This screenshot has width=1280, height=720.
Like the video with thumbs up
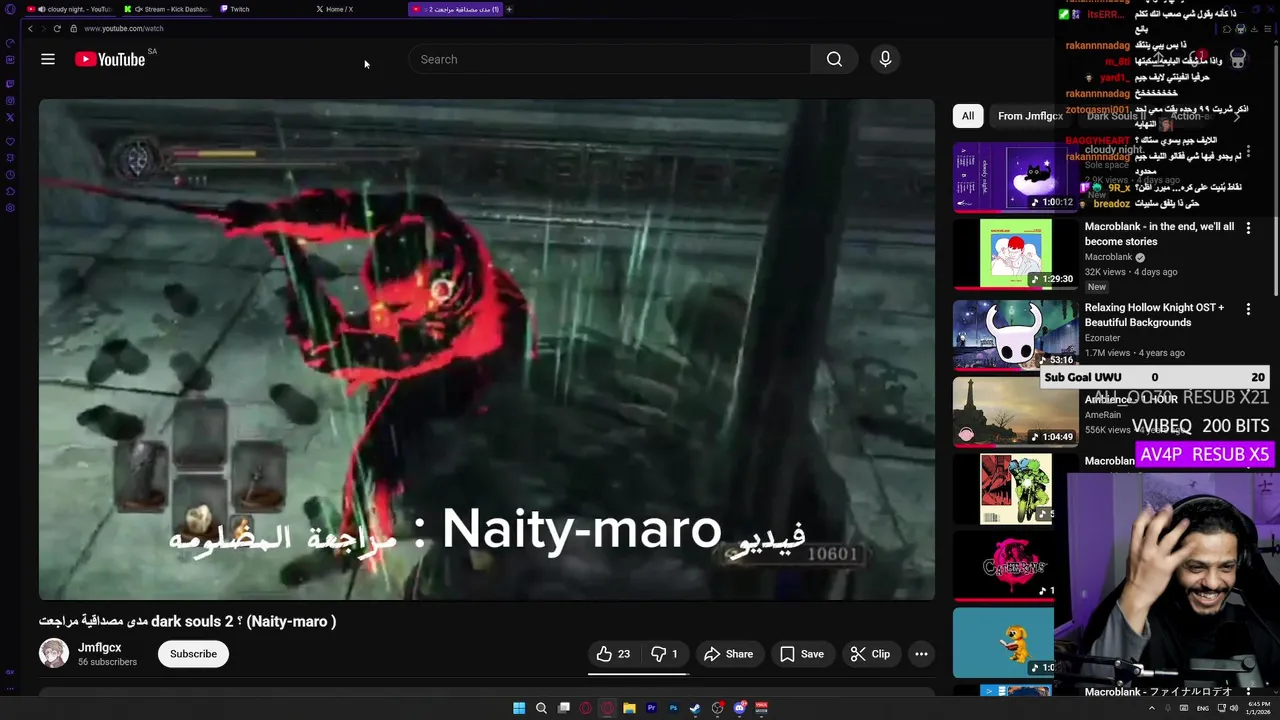[x=613, y=654]
